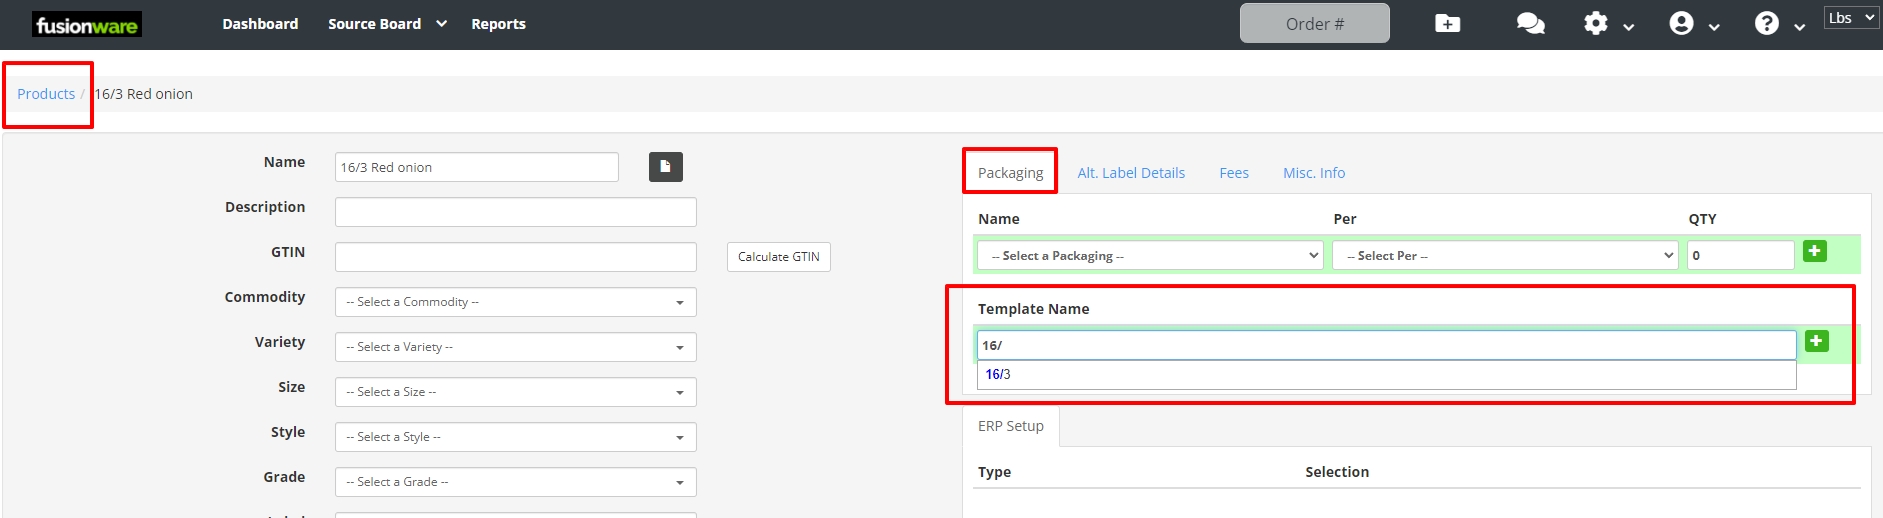Screen dimensions: 1883x518
Task: Click the Calculate GTIN button
Action: tap(778, 257)
